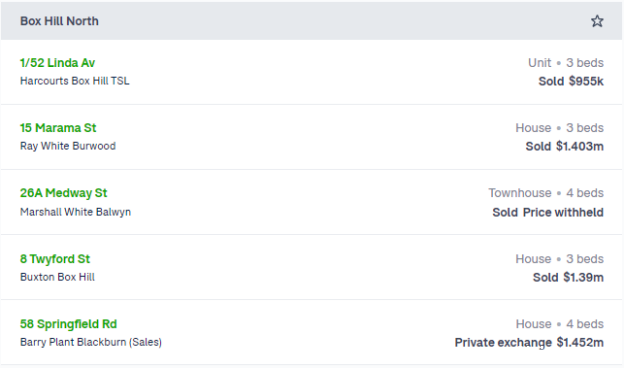Click the Sold $1.403m price result
Viewport: 624px width, 368px height.
pyautogui.click(x=564, y=146)
